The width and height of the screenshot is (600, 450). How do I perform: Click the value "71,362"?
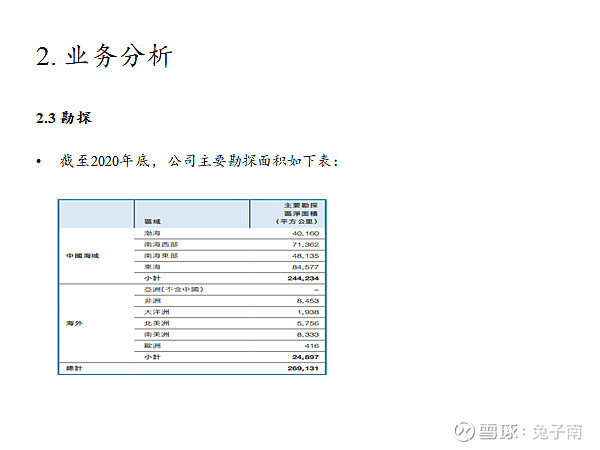coord(305,245)
